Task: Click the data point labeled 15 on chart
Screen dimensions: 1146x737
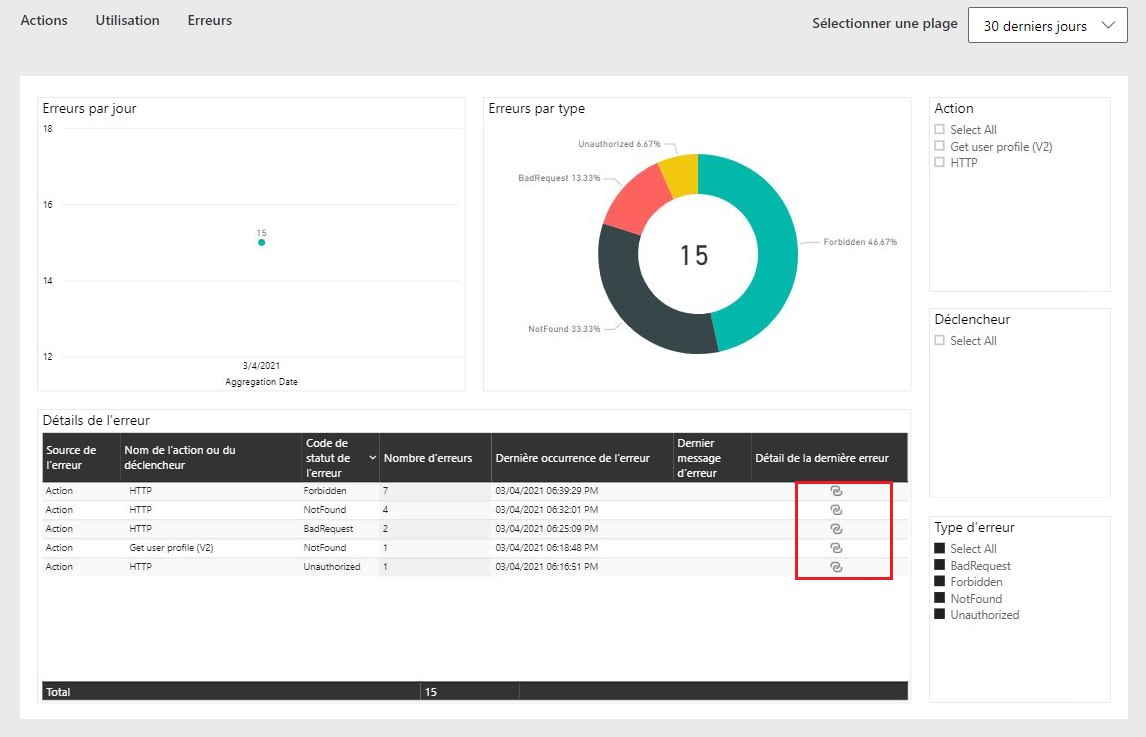Action: [x=262, y=242]
